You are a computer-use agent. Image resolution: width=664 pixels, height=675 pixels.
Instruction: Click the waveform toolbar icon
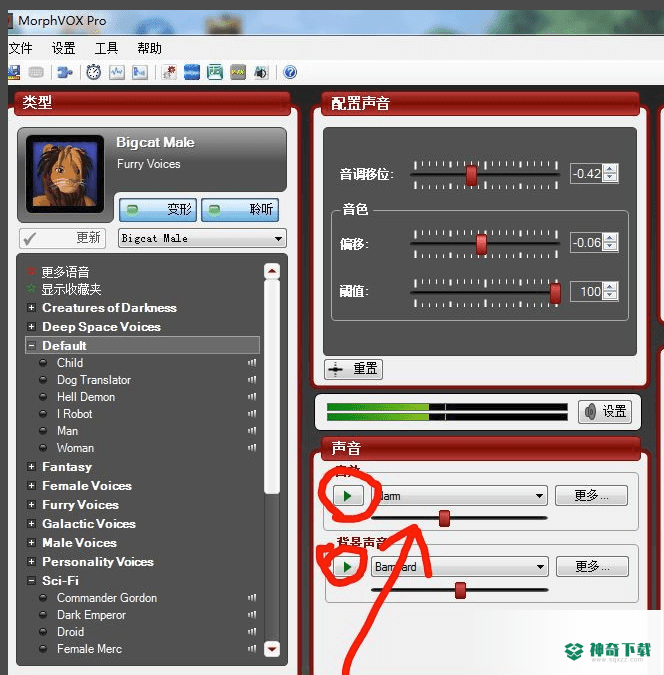point(117,72)
